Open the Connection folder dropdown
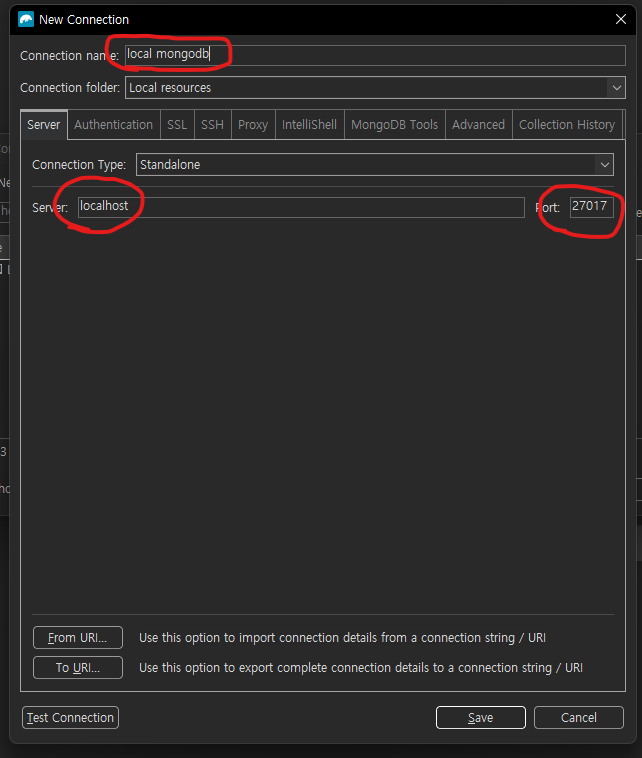 point(375,87)
